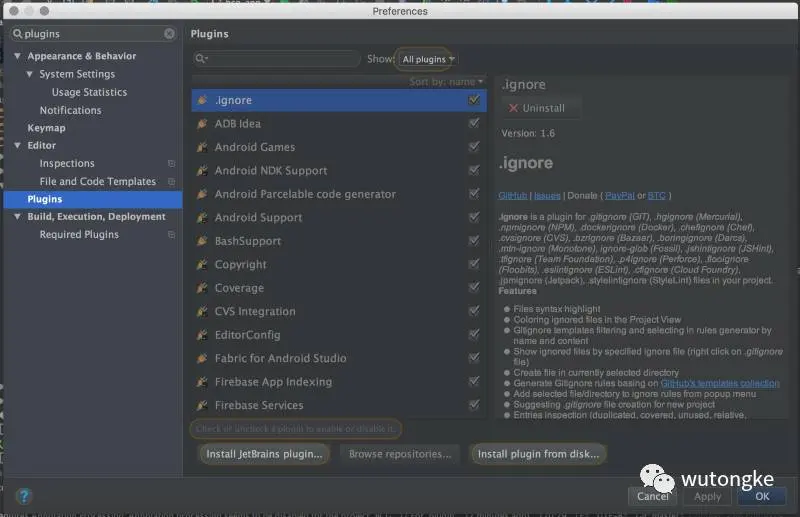Focus the plugin list filter field
800x517 pixels.
click(277, 59)
